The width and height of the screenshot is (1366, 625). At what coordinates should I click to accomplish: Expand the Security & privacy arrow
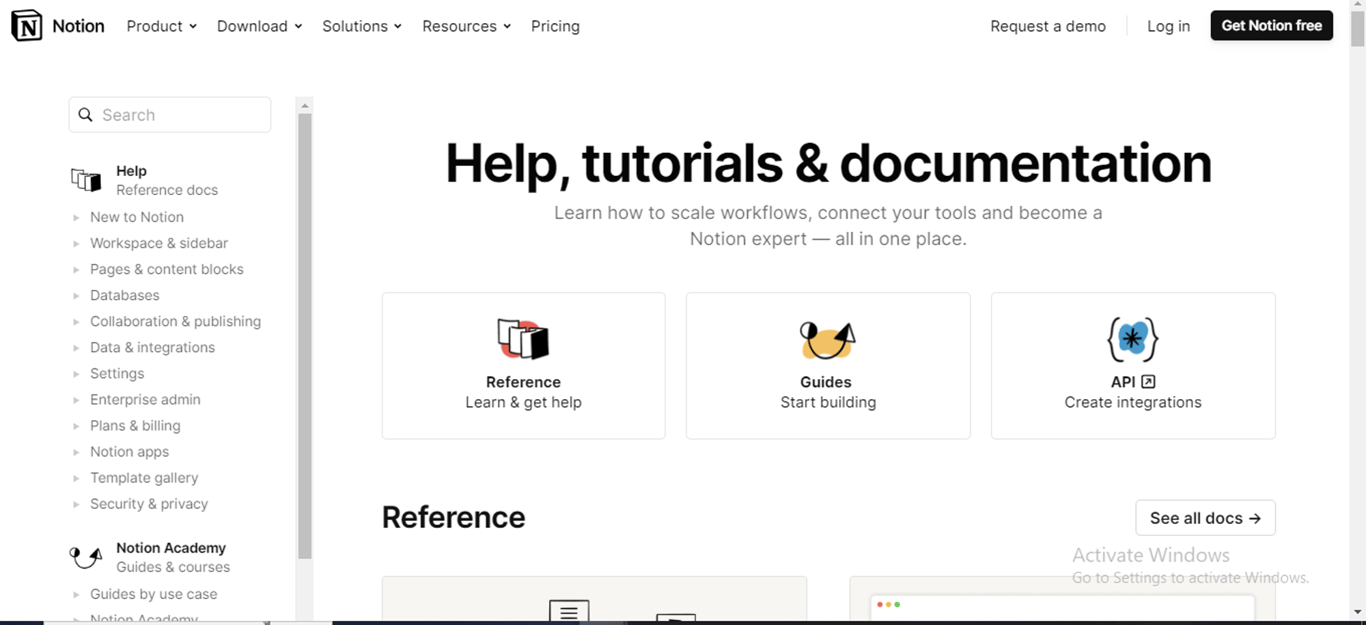tap(76, 504)
